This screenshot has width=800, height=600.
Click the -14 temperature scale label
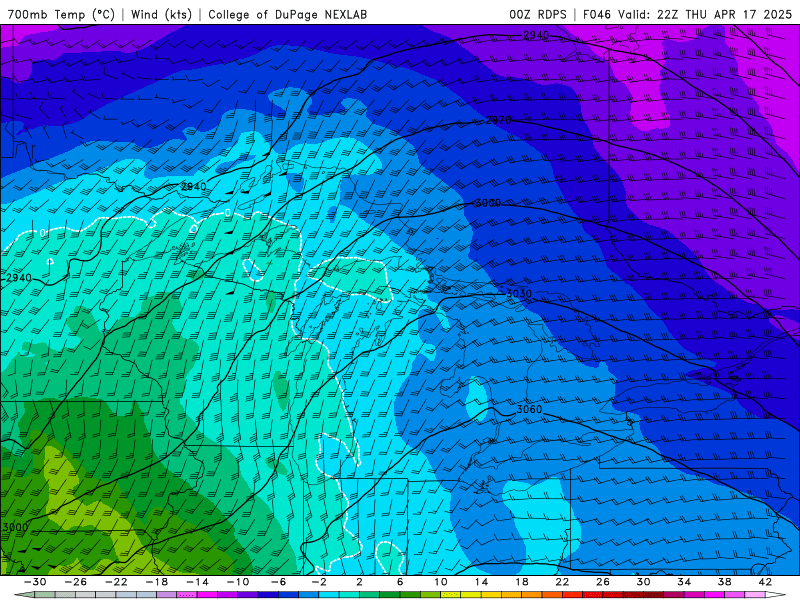[x=197, y=582]
